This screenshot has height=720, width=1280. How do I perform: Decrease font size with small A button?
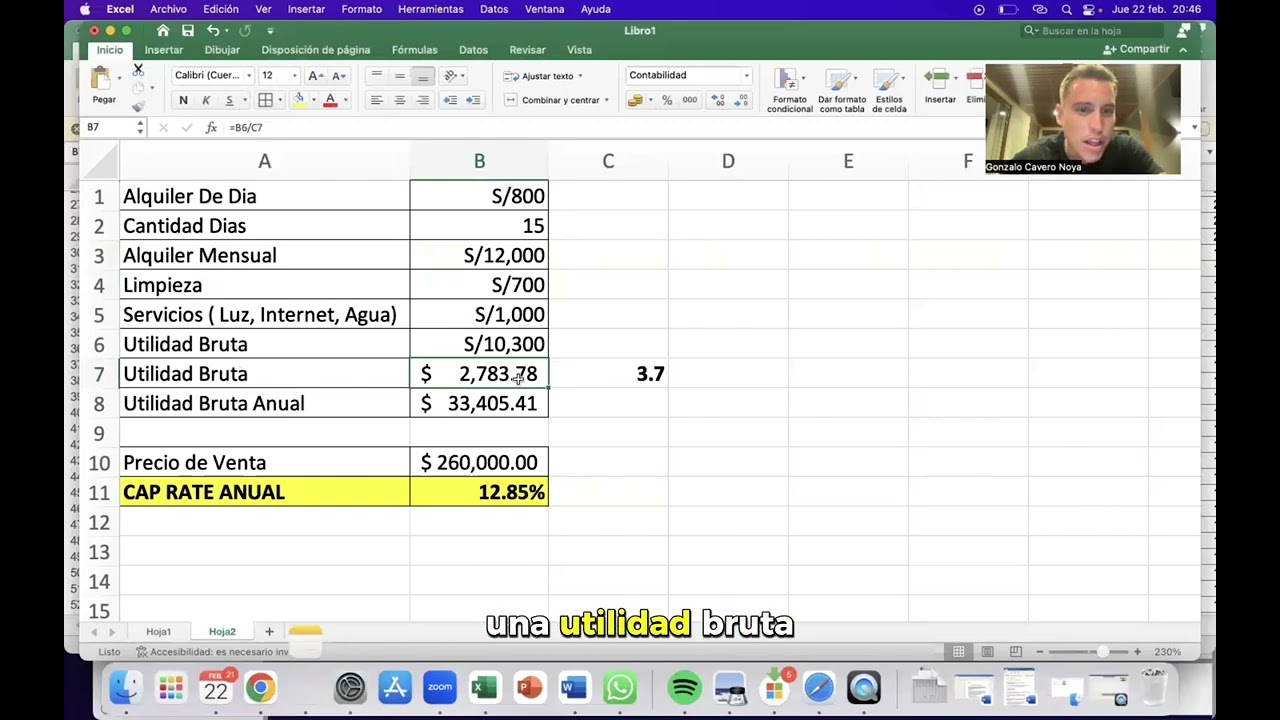click(x=339, y=76)
